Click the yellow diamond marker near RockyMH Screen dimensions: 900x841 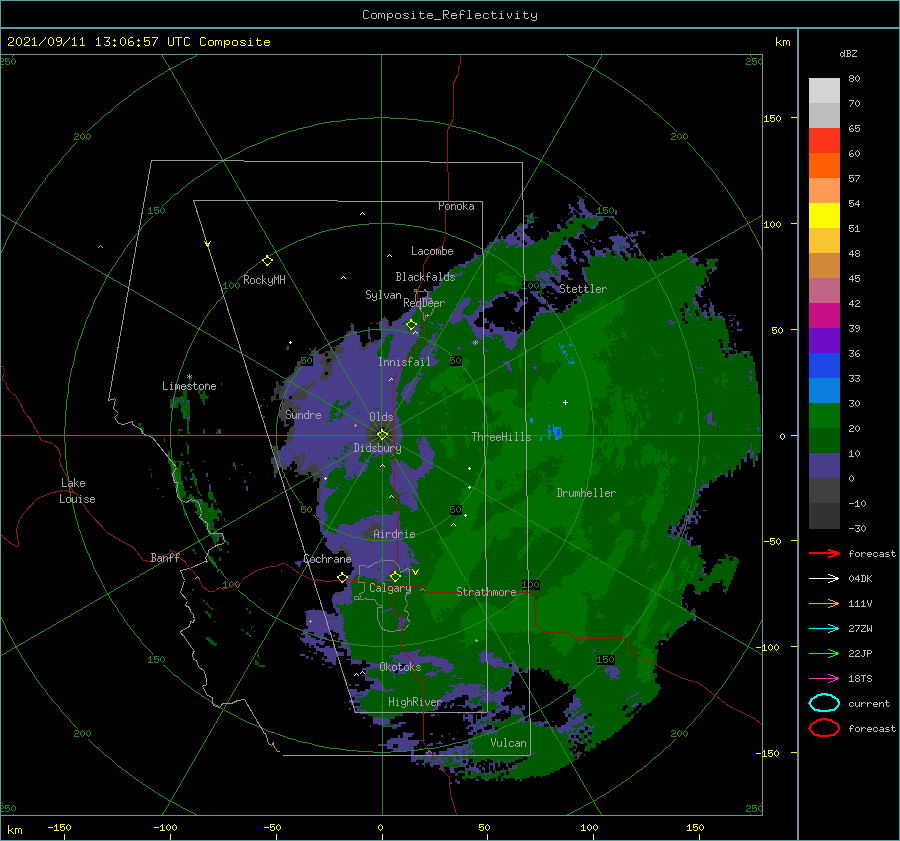tap(267, 260)
